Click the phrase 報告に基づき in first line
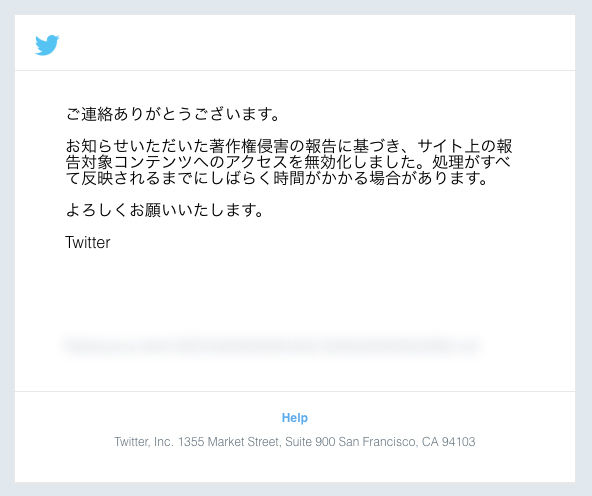Image resolution: width=592 pixels, height=496 pixels. tap(353, 146)
